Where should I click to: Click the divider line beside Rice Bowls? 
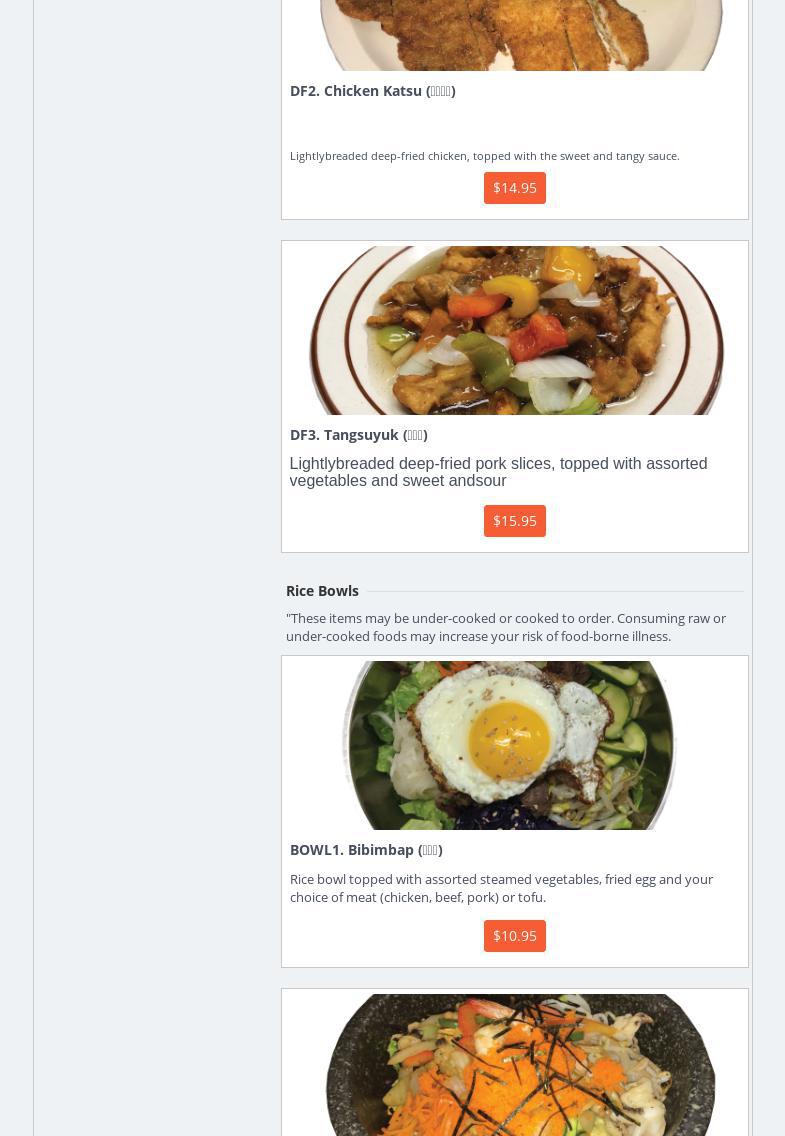[x=550, y=591]
